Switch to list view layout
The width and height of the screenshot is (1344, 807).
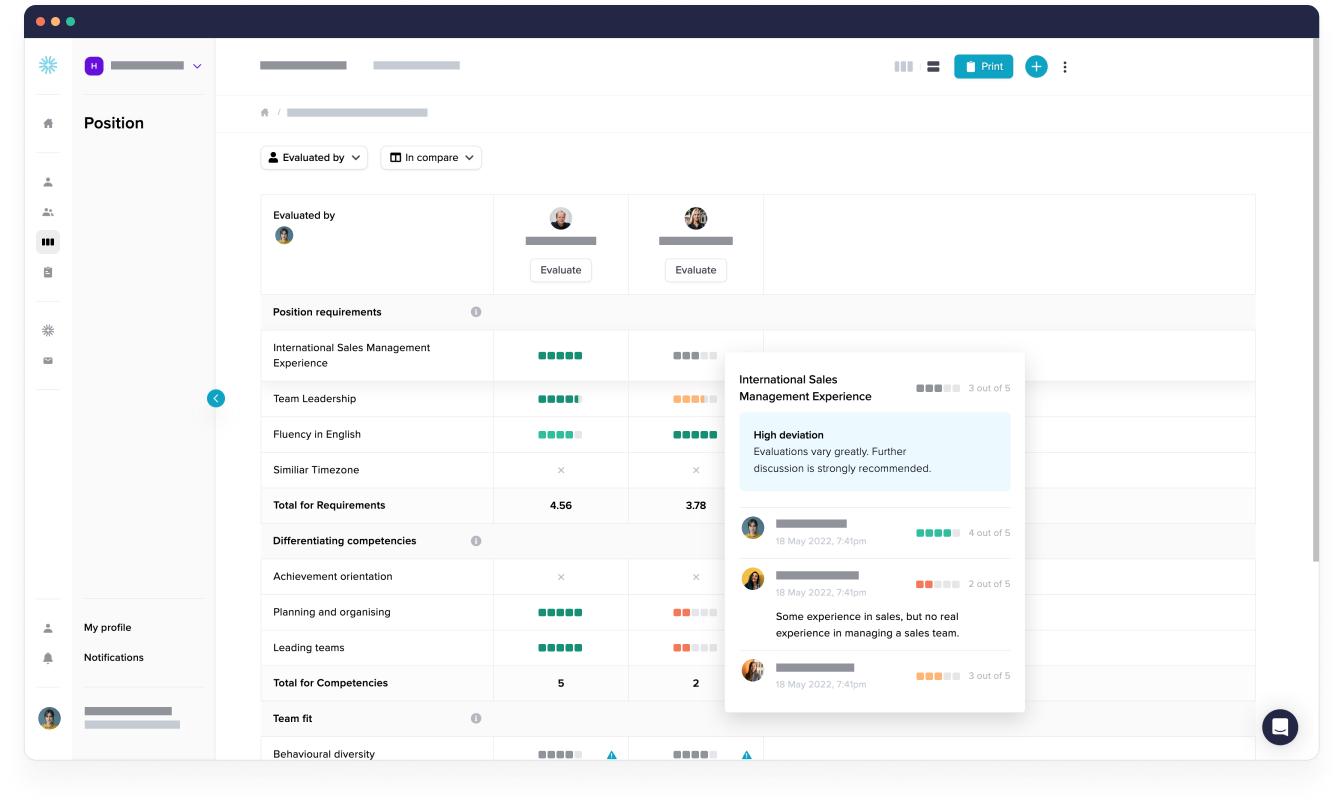[x=933, y=66]
